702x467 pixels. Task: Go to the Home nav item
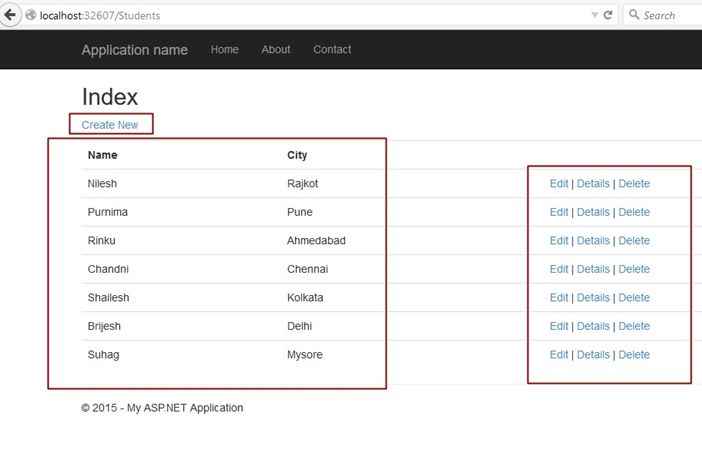click(224, 50)
